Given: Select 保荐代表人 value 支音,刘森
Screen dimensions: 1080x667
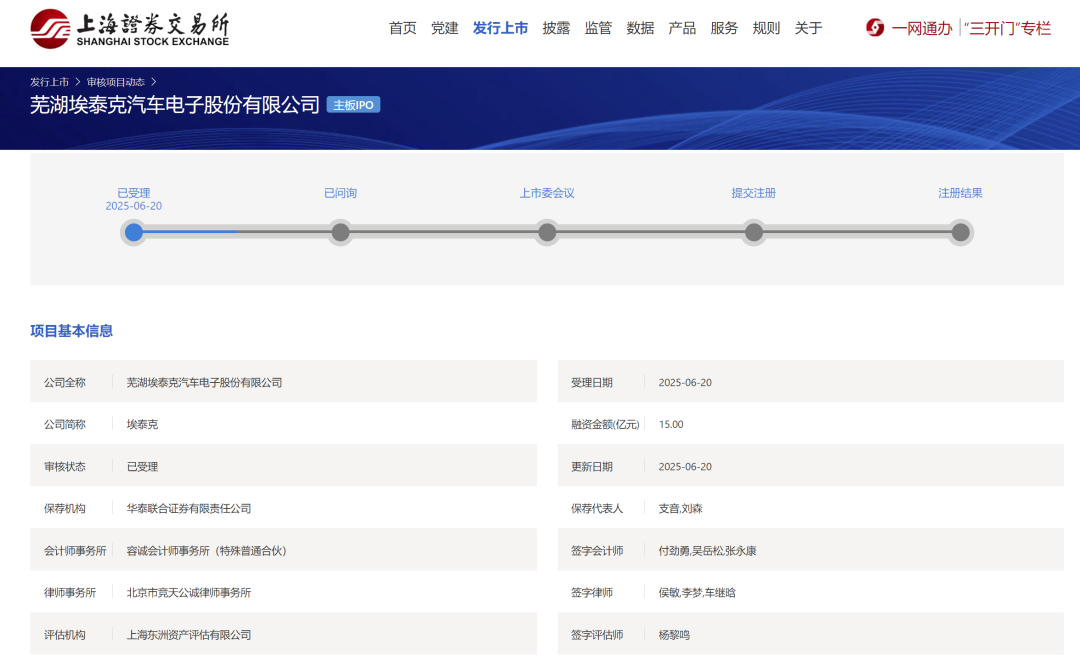Looking at the screenshot, I should [681, 509].
